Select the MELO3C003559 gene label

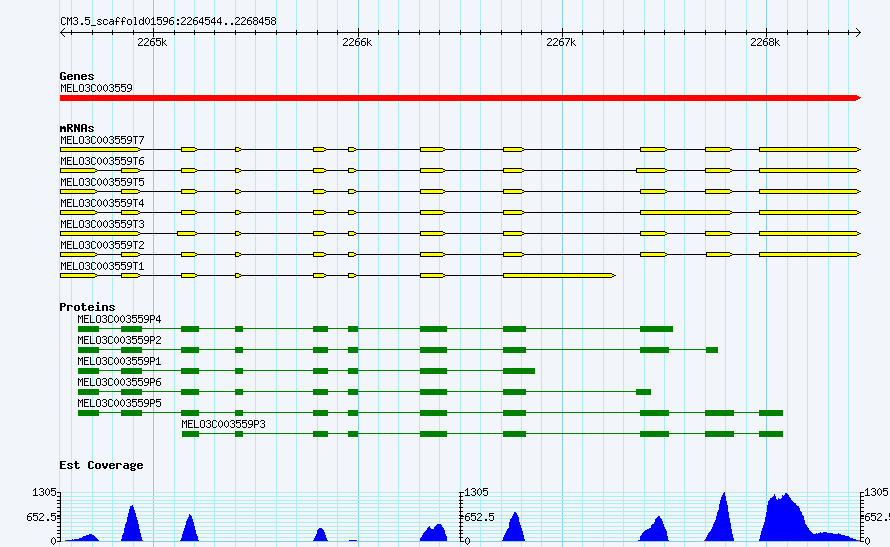pyautogui.click(x=96, y=88)
